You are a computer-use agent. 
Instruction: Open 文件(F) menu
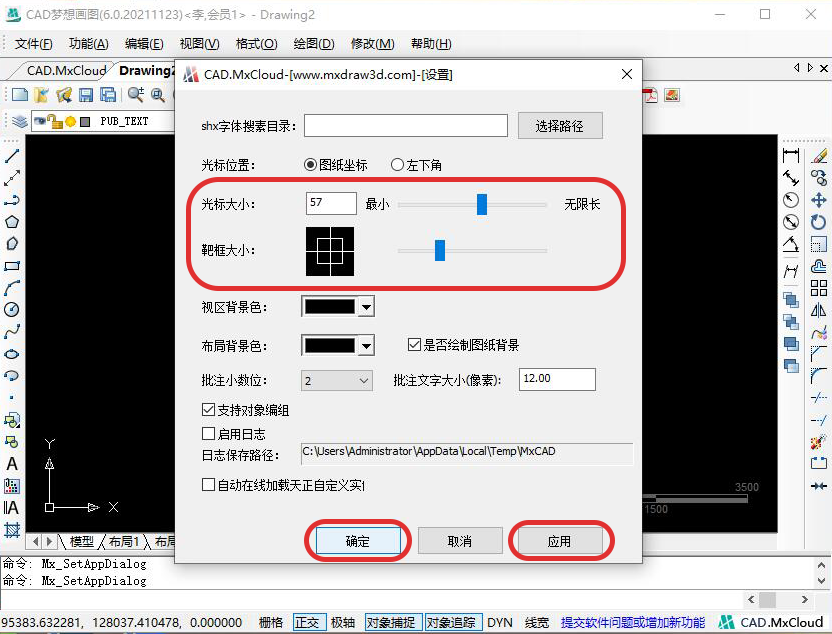pos(33,44)
